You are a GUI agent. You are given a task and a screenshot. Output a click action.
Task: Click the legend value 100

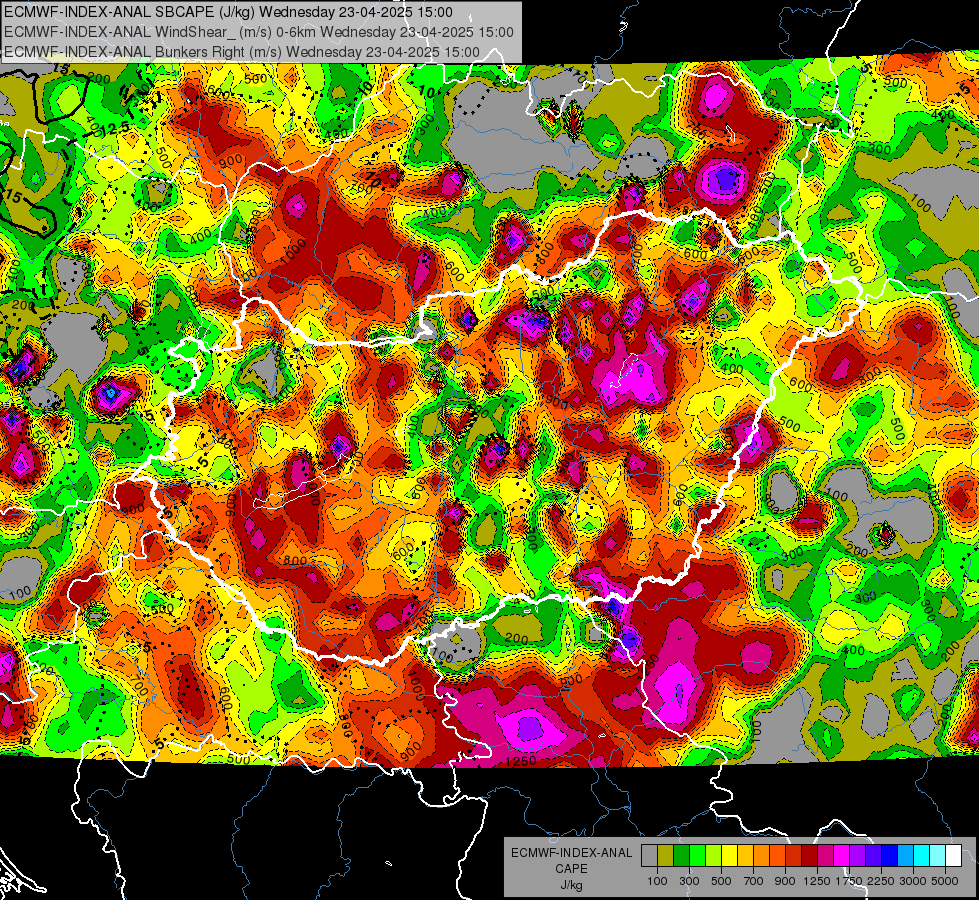click(x=657, y=881)
